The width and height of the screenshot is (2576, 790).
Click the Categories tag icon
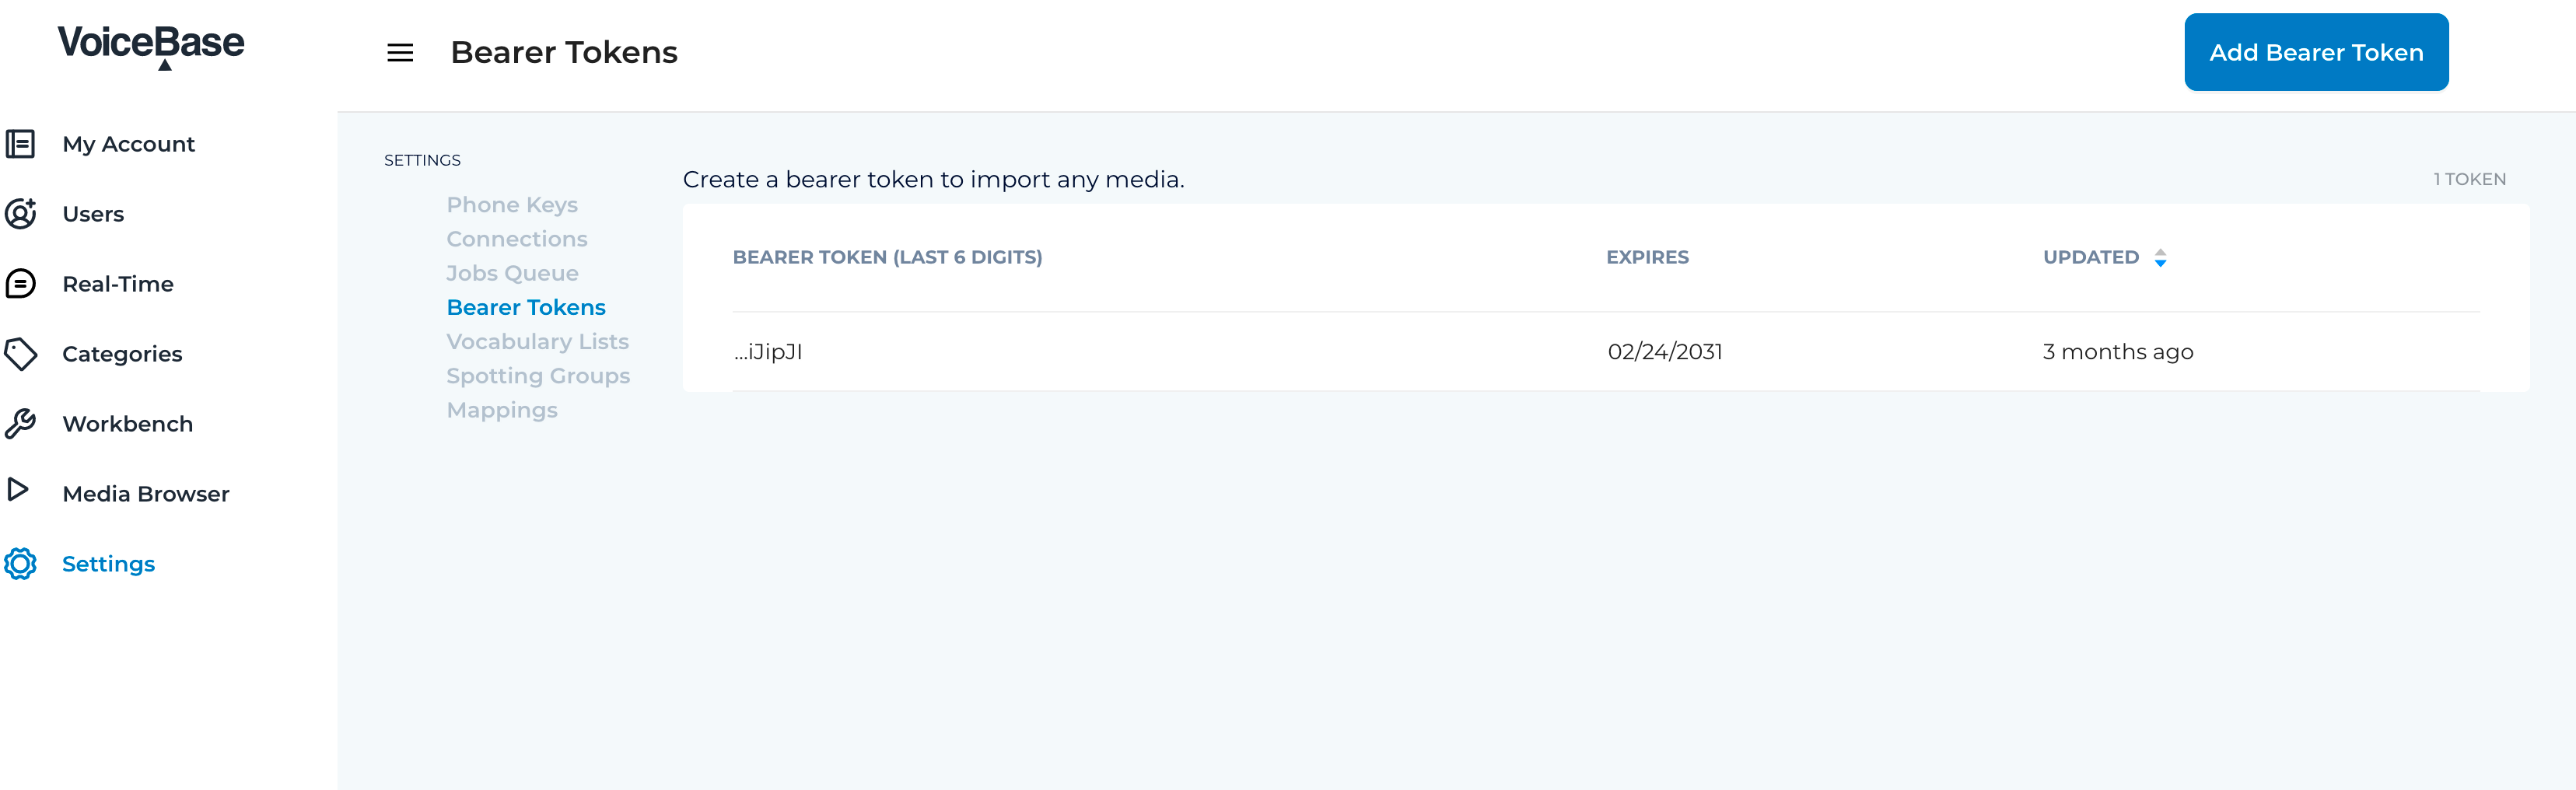pos(20,354)
